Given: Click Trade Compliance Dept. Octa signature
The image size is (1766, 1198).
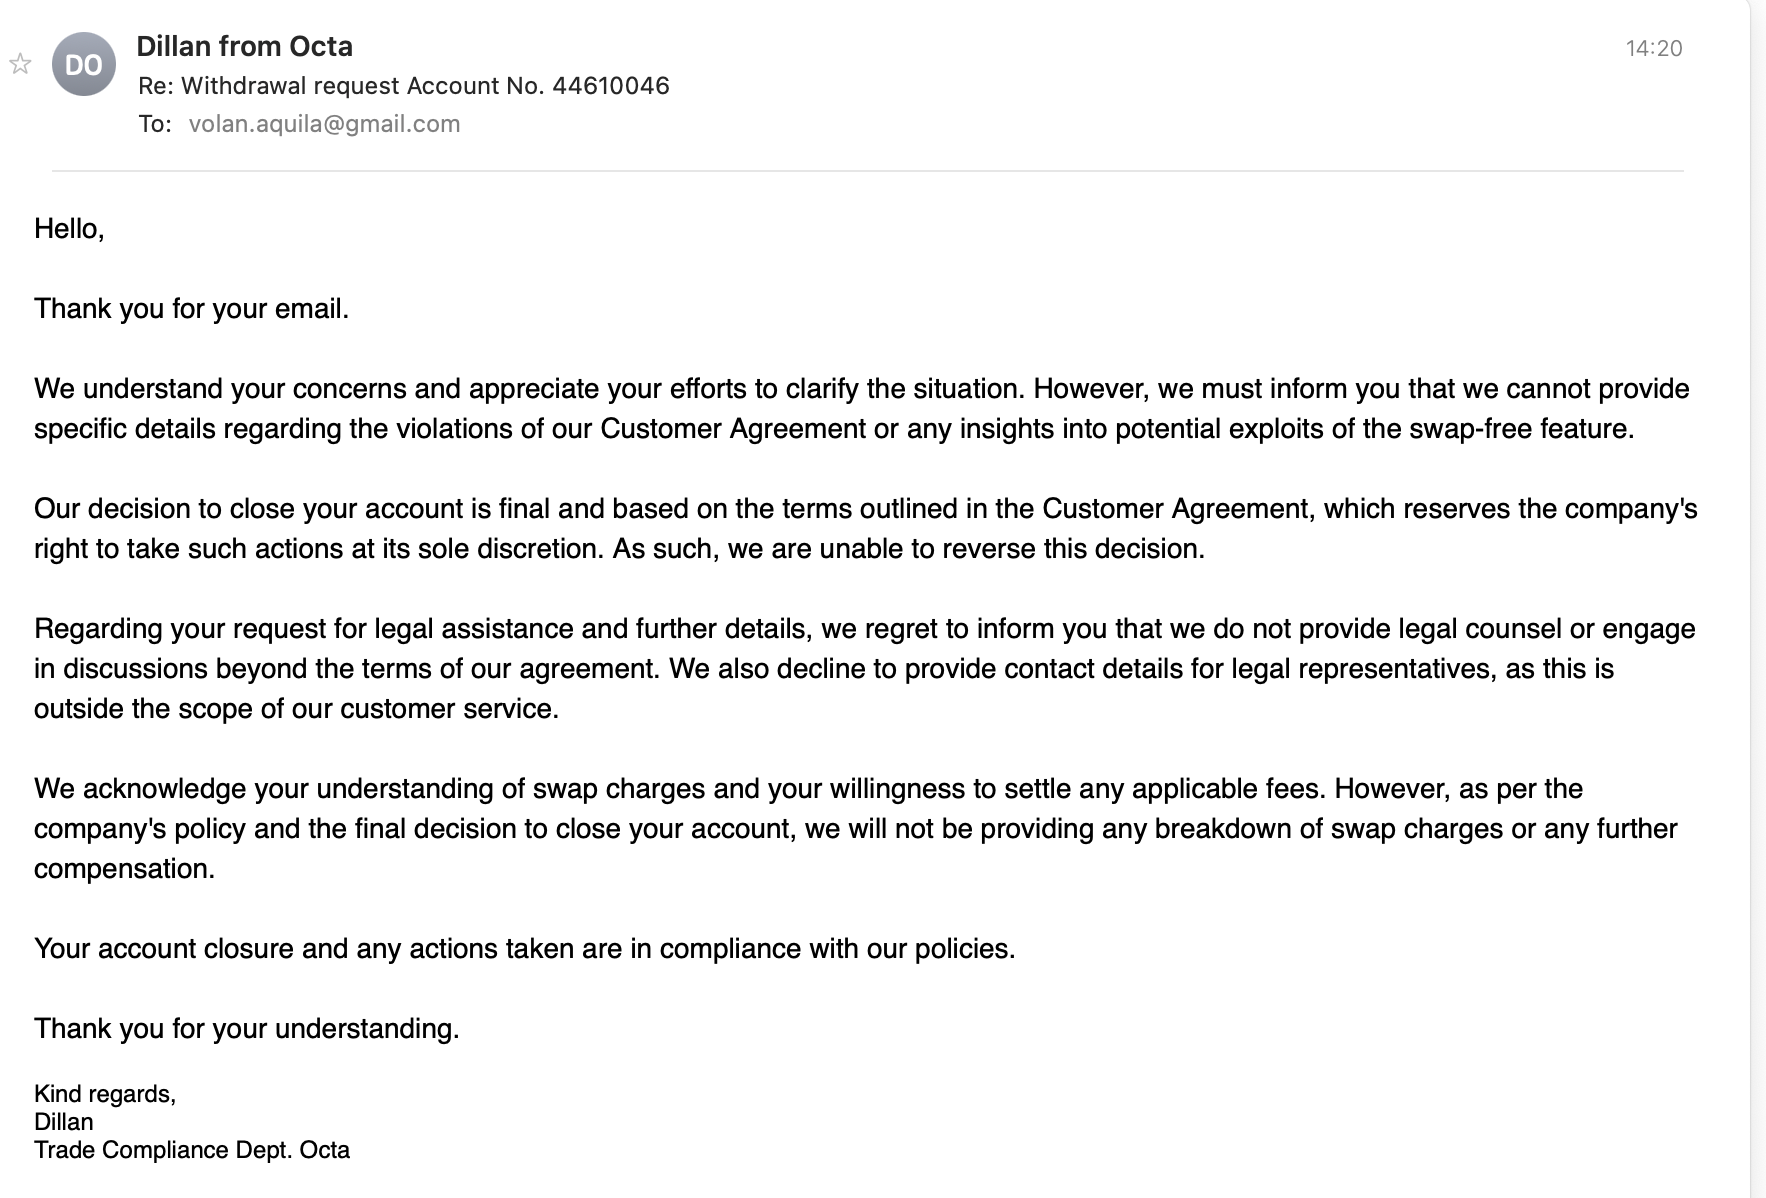Looking at the screenshot, I should click(192, 1150).
